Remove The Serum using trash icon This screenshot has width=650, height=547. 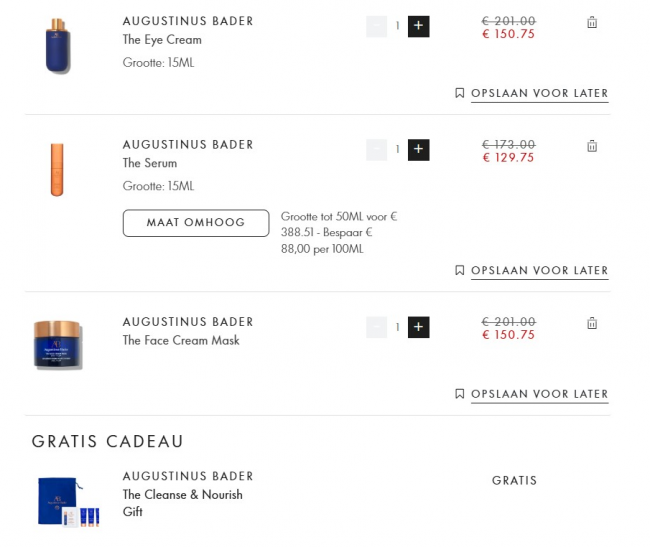tap(592, 146)
